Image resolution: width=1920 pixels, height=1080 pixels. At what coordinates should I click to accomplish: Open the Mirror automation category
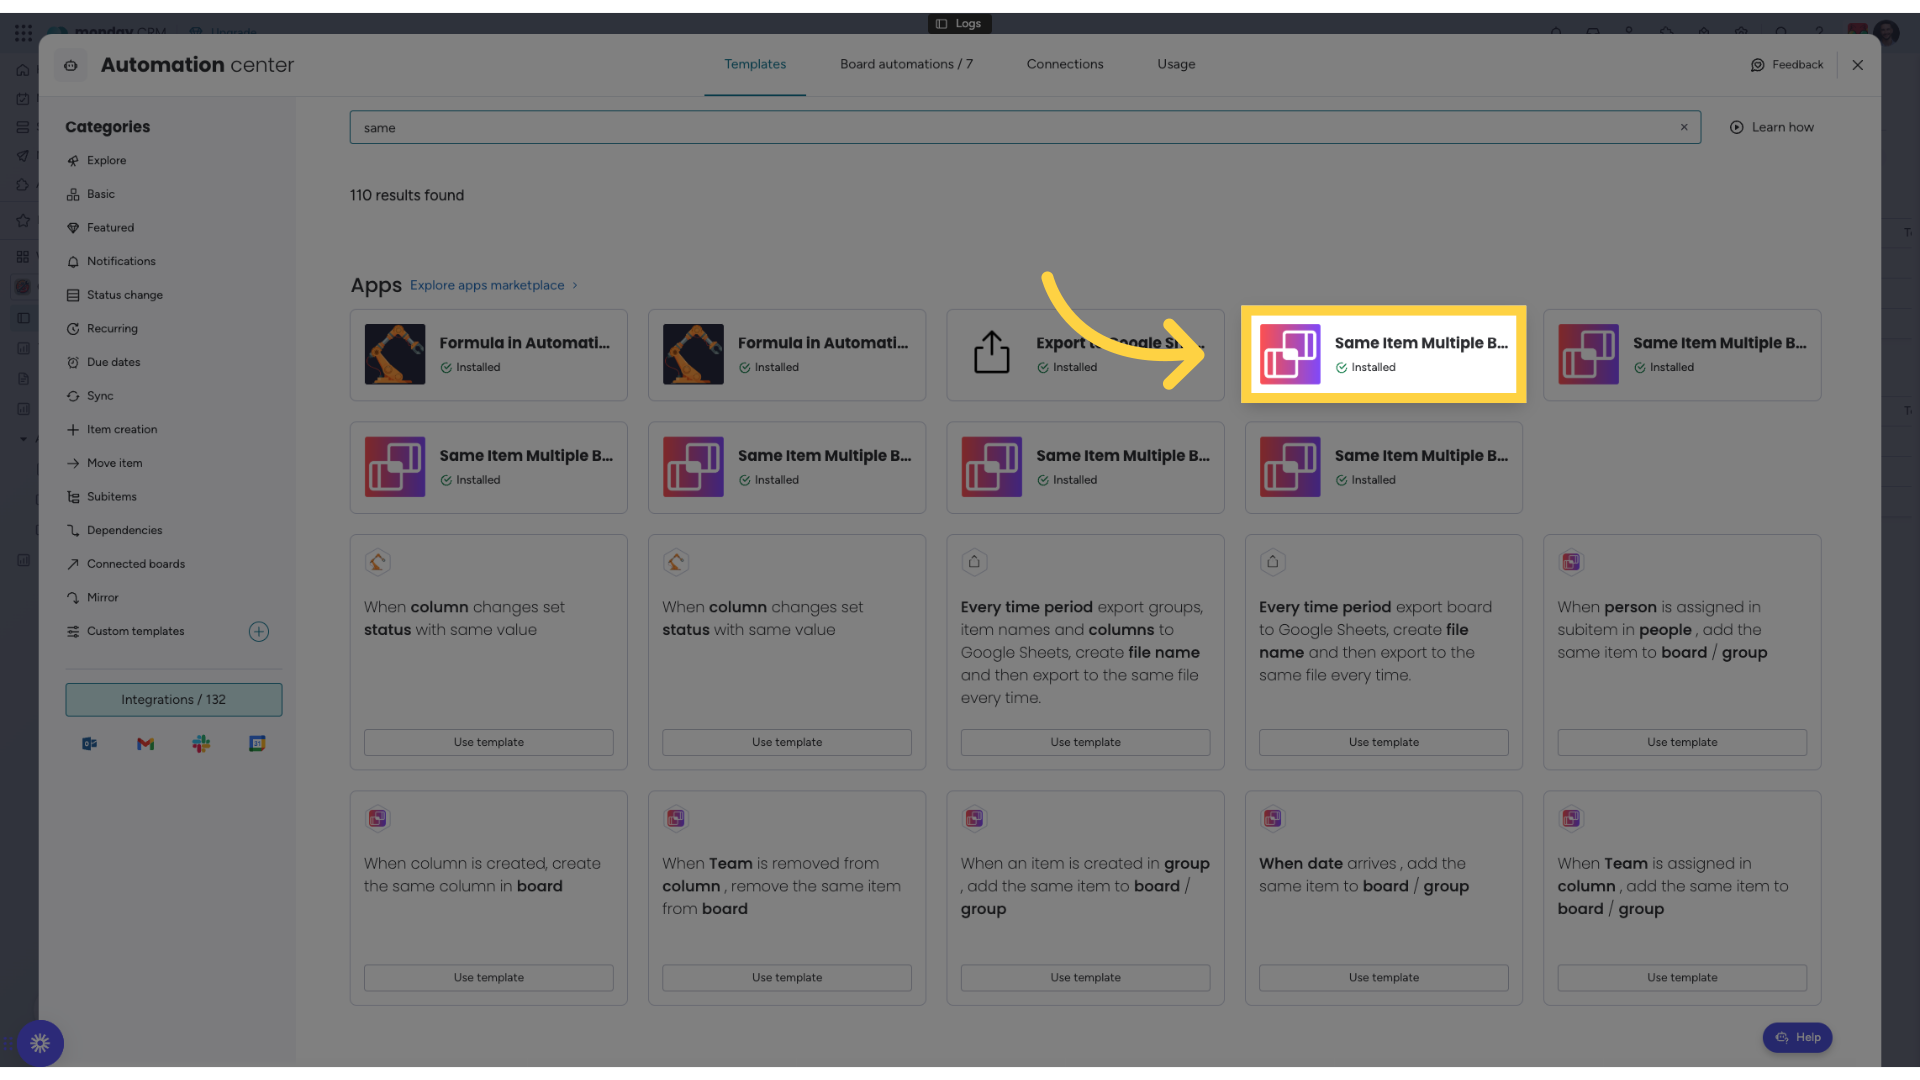click(x=101, y=597)
